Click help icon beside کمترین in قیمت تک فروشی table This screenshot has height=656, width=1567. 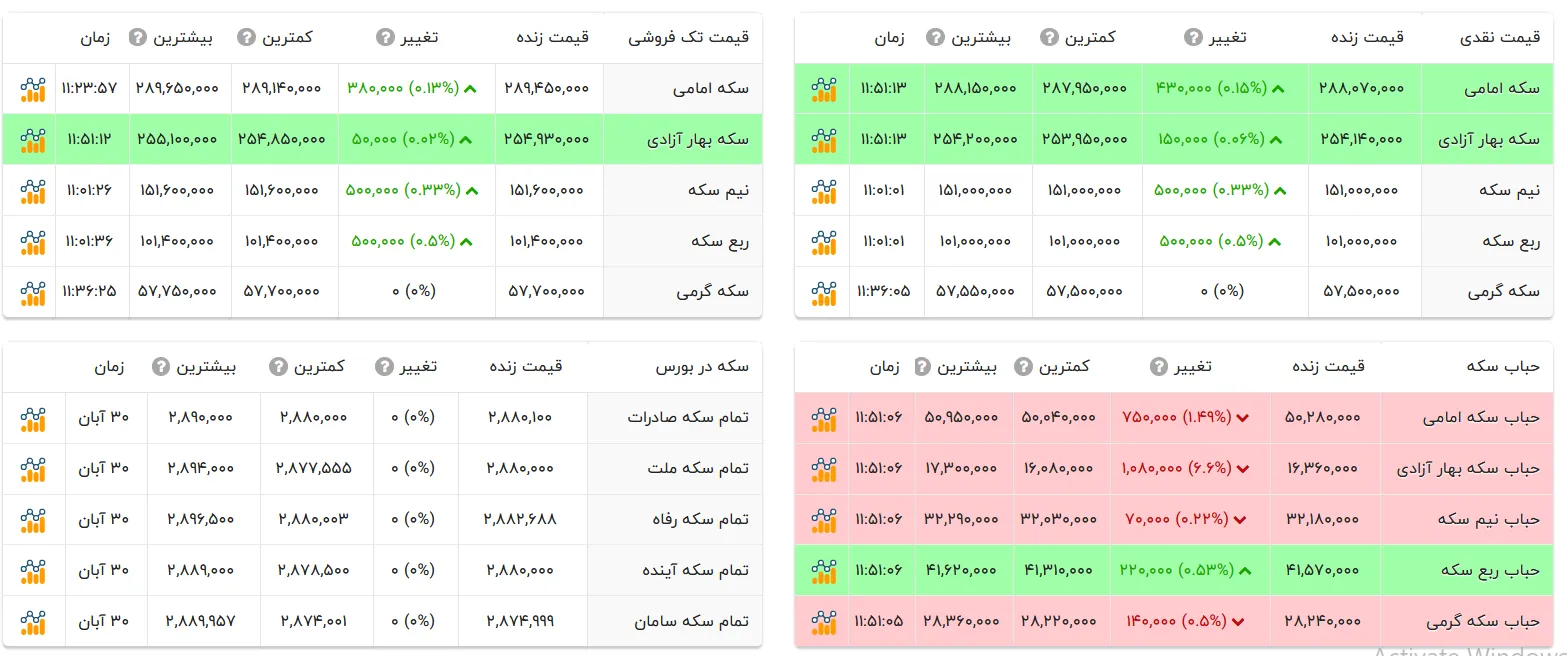point(246,38)
